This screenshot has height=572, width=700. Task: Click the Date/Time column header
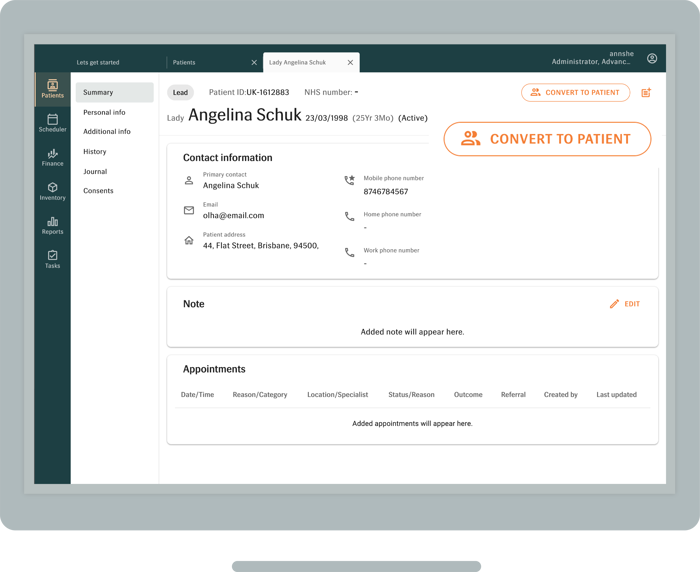[197, 395]
